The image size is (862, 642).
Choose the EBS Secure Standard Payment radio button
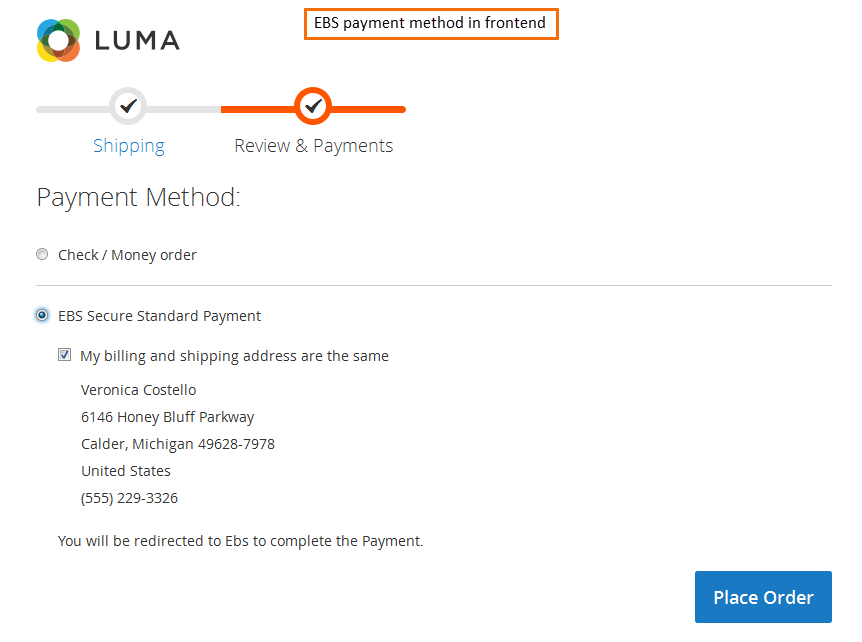(x=42, y=315)
